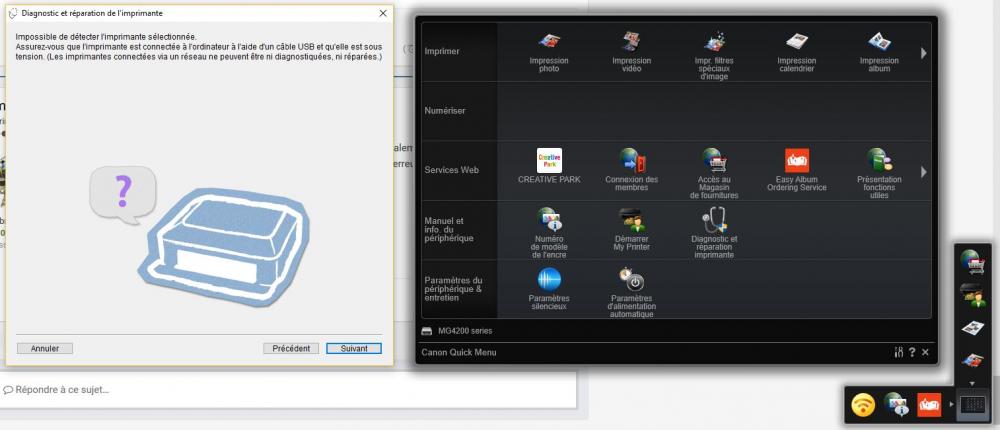Click photo print icon in vertical shortcut bar

click(x=973, y=360)
